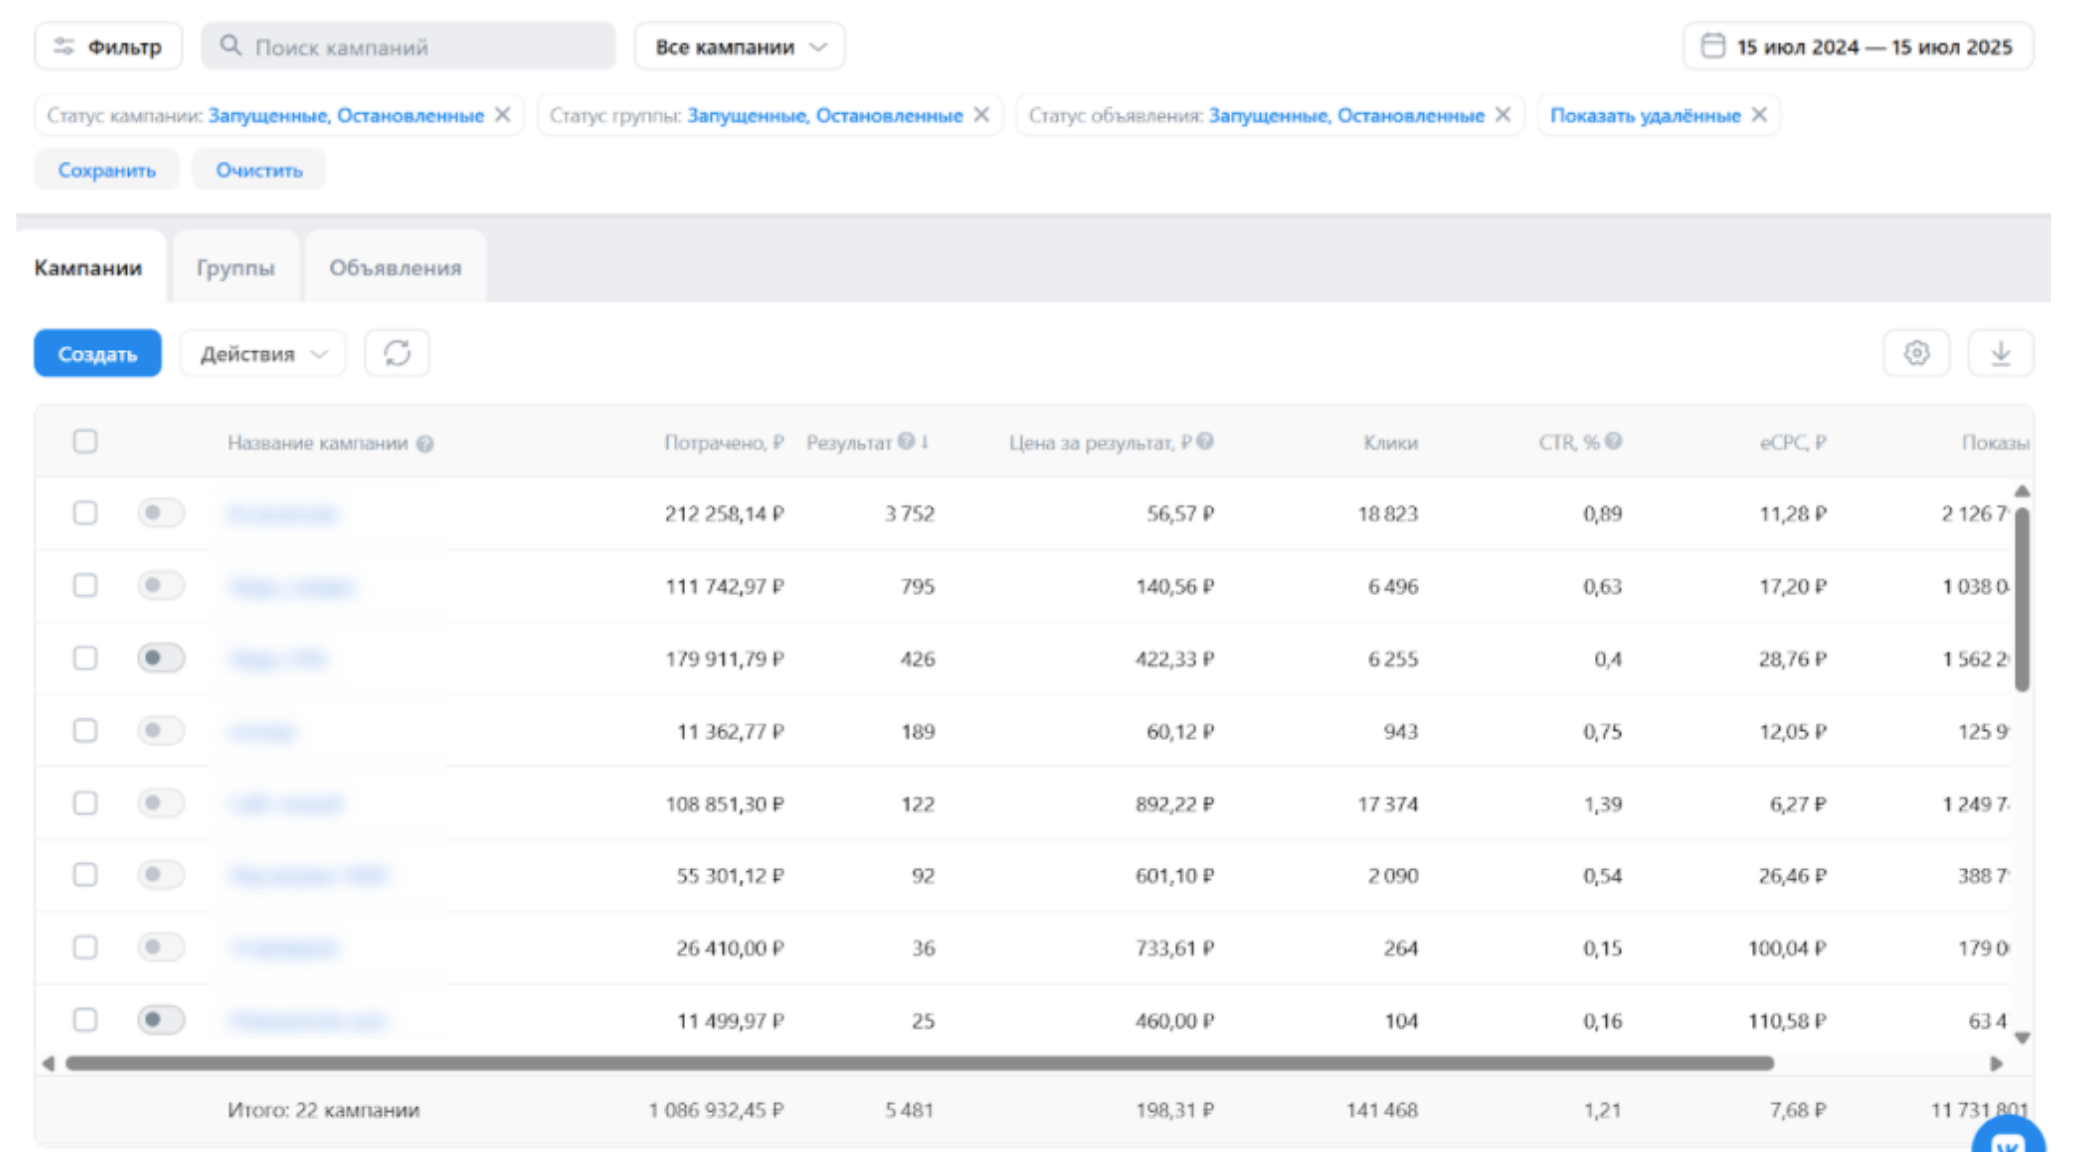Open the date range picker
2086x1152 pixels.
click(1858, 47)
